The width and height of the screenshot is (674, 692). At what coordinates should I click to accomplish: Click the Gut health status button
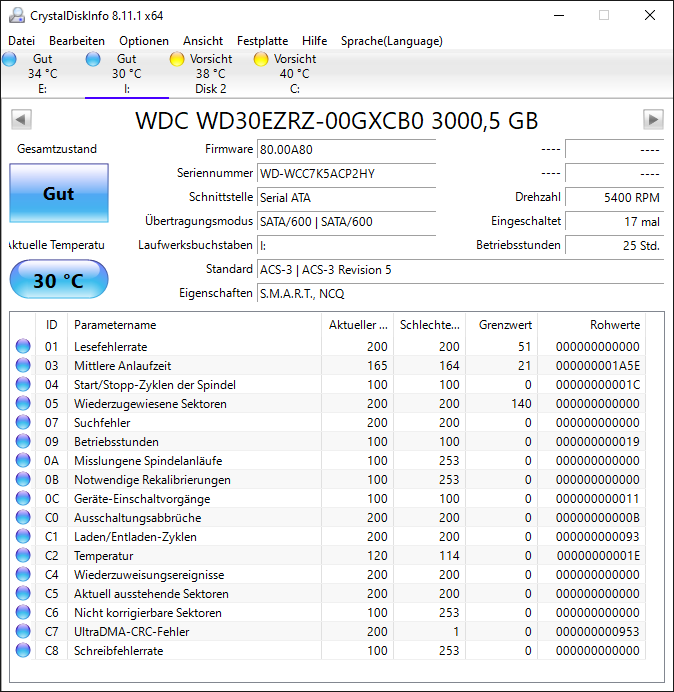59,193
